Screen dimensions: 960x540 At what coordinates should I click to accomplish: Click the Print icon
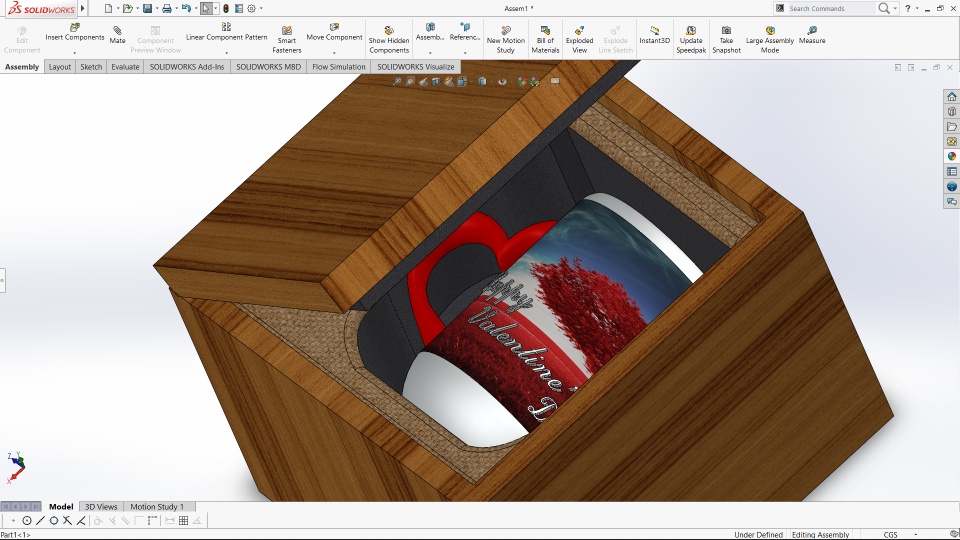tap(167, 9)
